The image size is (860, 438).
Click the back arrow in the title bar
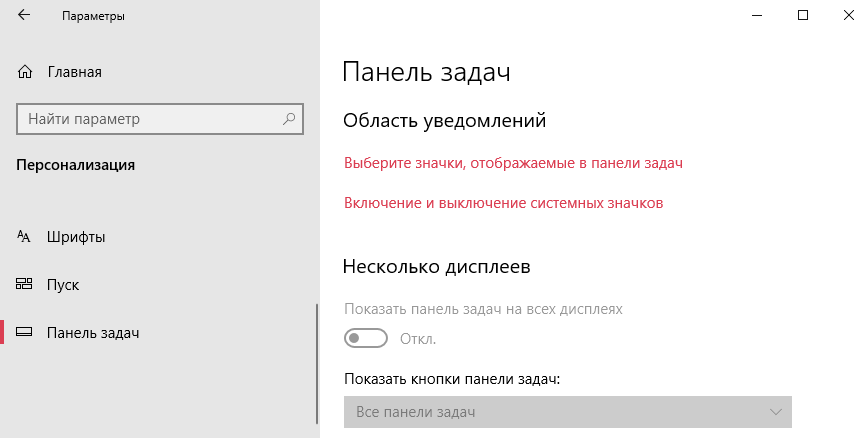24,16
